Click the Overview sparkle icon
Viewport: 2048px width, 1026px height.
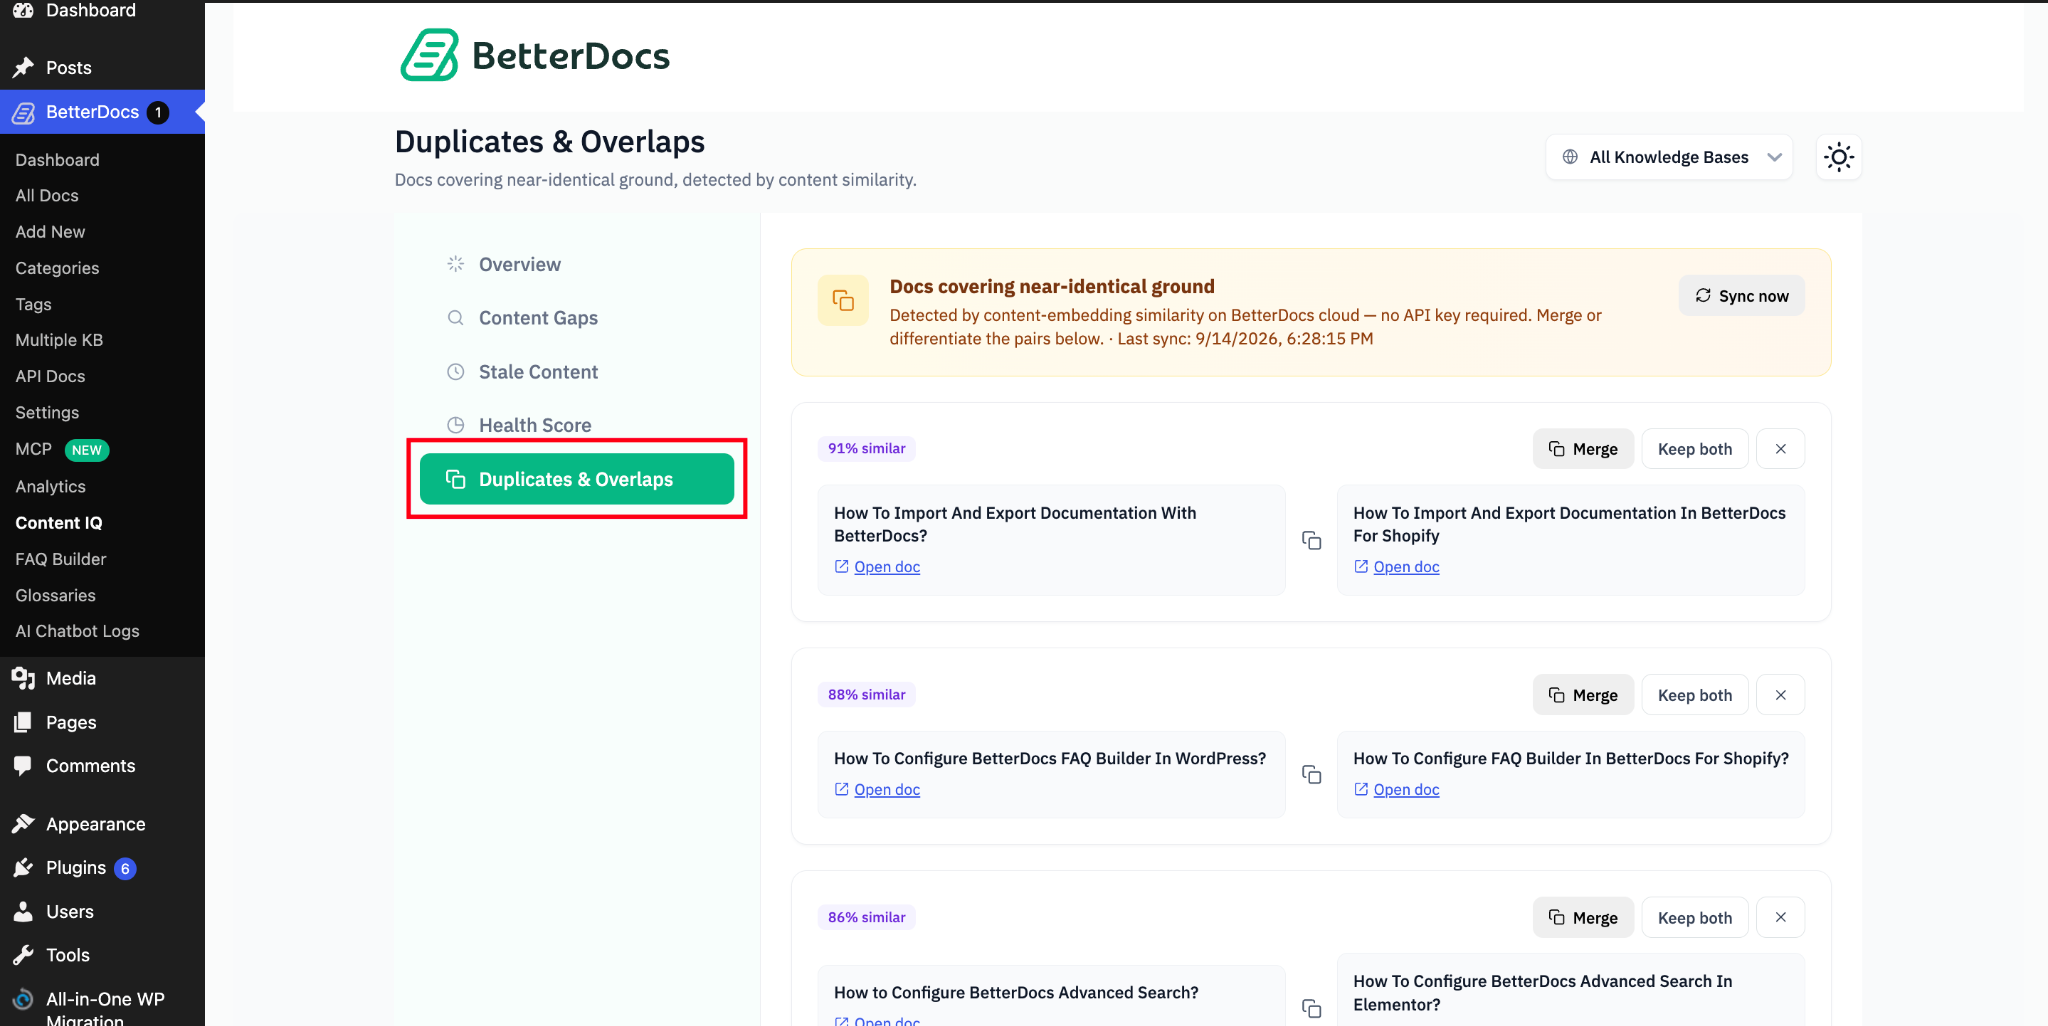tap(455, 264)
